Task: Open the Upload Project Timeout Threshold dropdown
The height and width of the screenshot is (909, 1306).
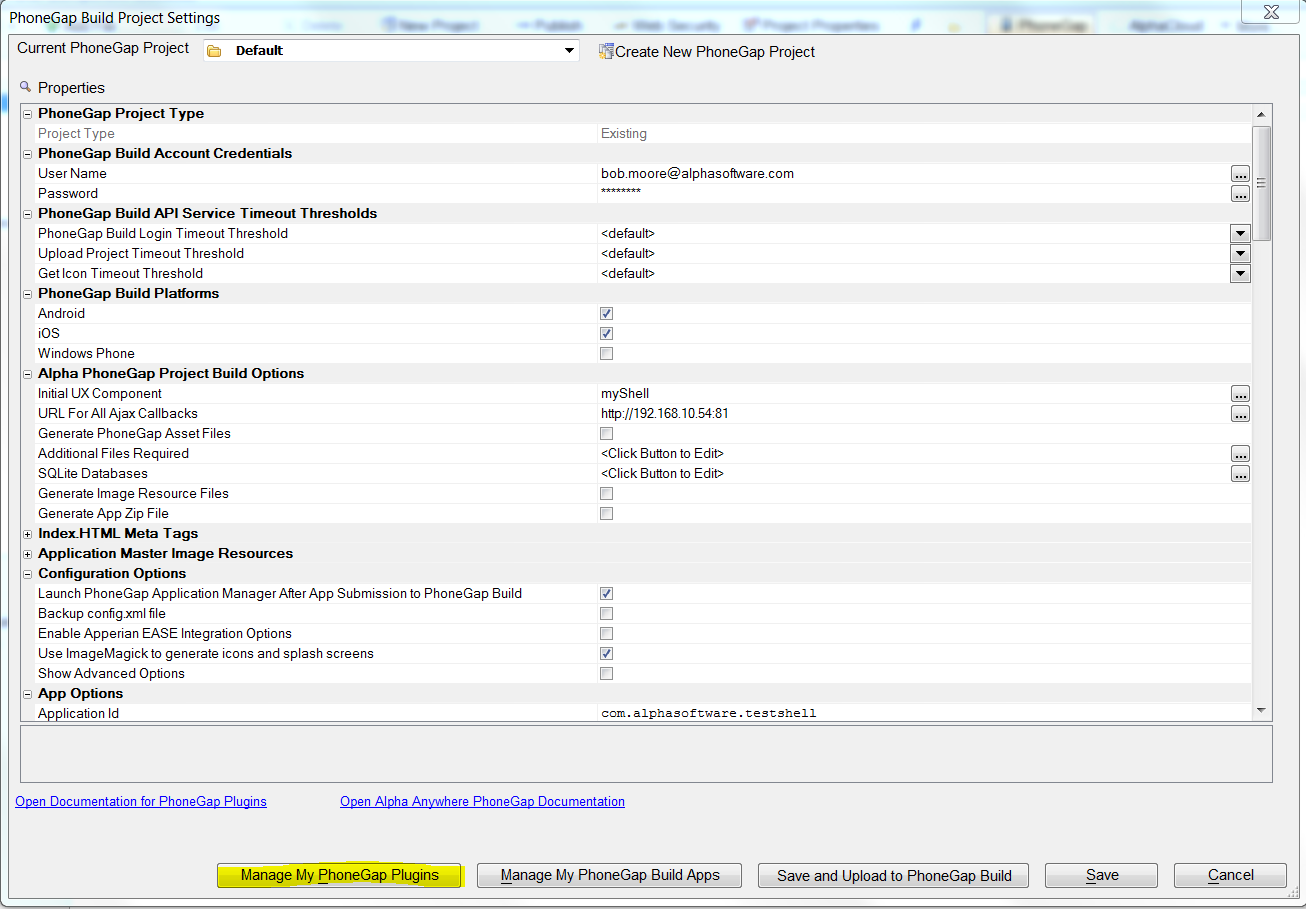Action: [x=1240, y=254]
